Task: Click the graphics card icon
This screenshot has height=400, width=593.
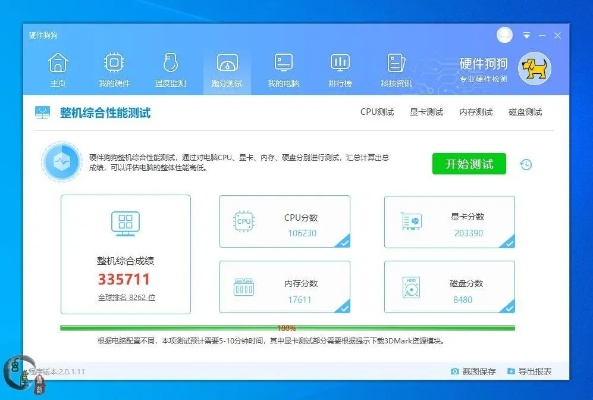Action: (x=411, y=221)
